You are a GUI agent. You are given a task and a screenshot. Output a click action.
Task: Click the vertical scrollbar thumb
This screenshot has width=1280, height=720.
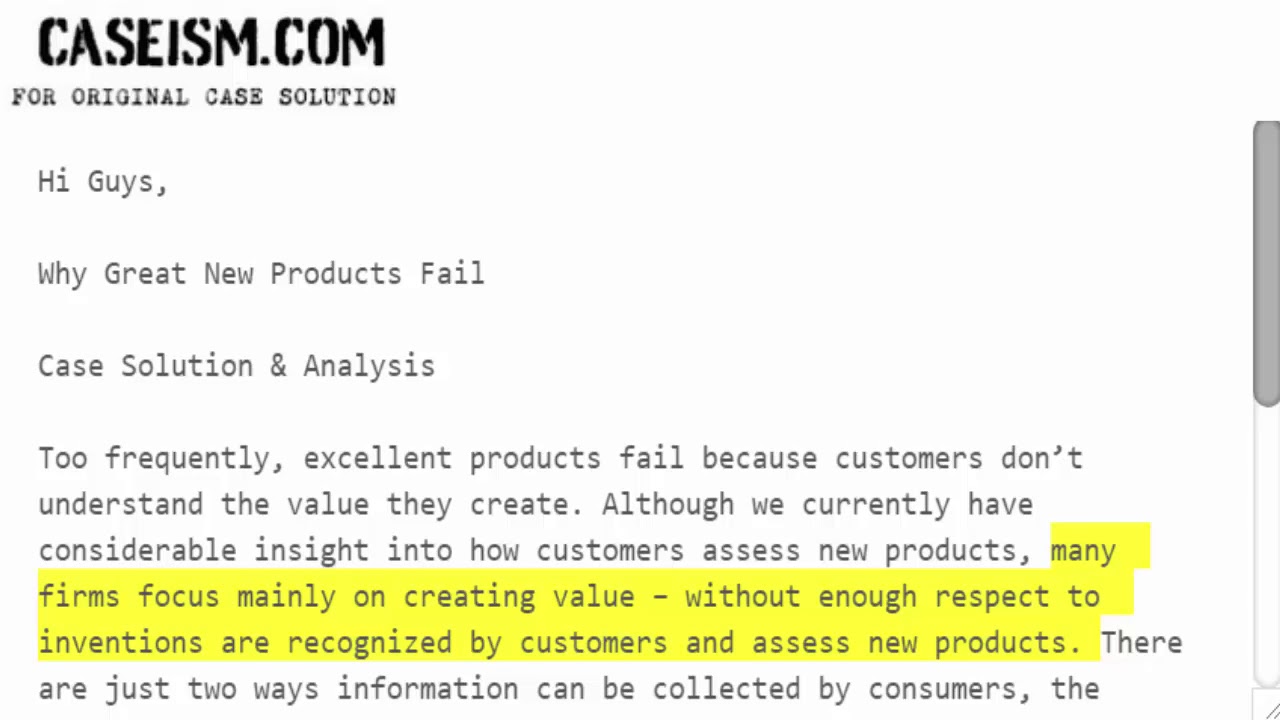click(x=1266, y=264)
